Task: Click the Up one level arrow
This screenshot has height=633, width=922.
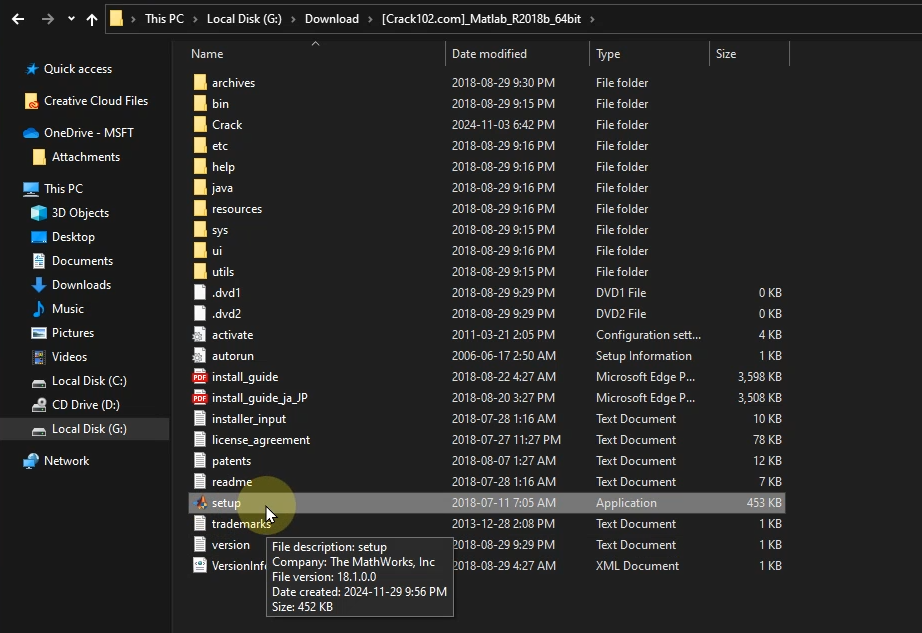Action: coord(92,19)
